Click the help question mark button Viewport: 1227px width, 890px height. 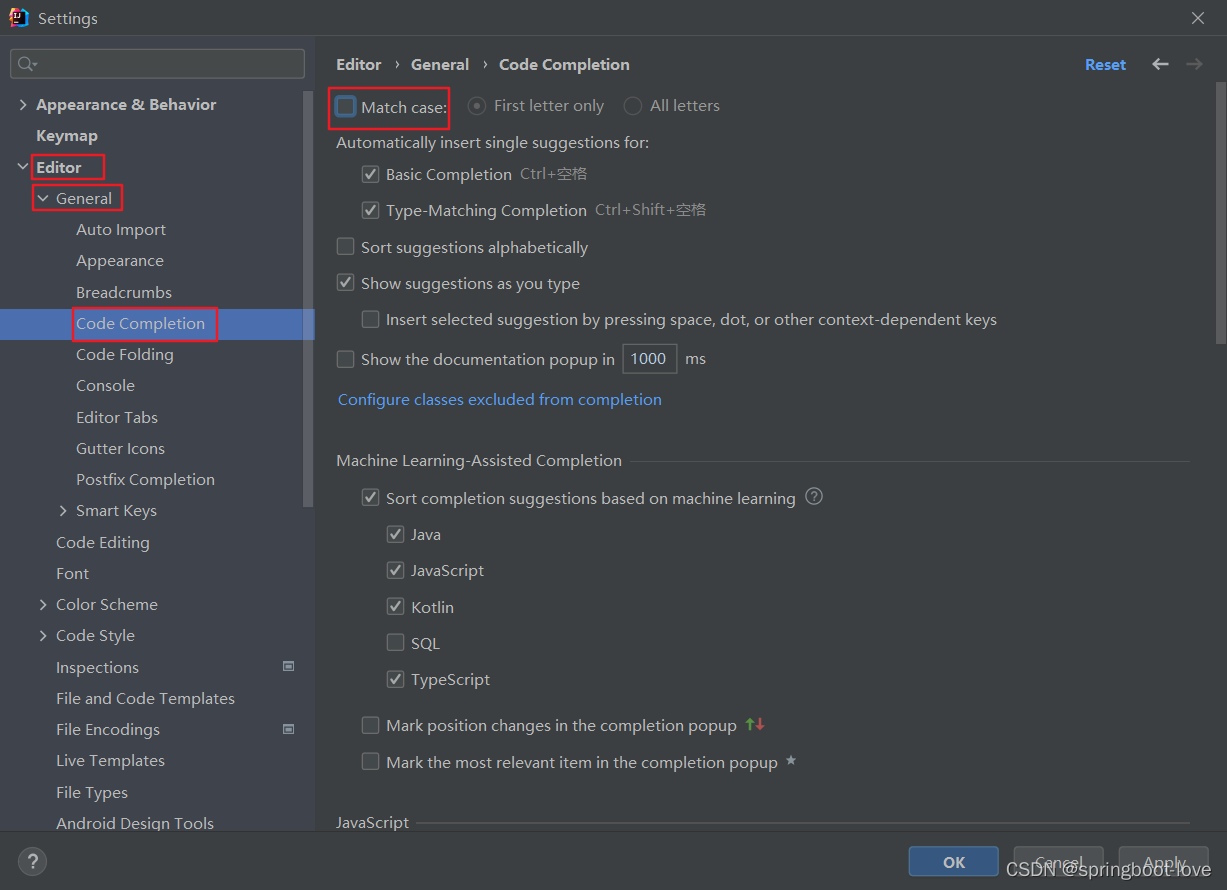[32, 860]
